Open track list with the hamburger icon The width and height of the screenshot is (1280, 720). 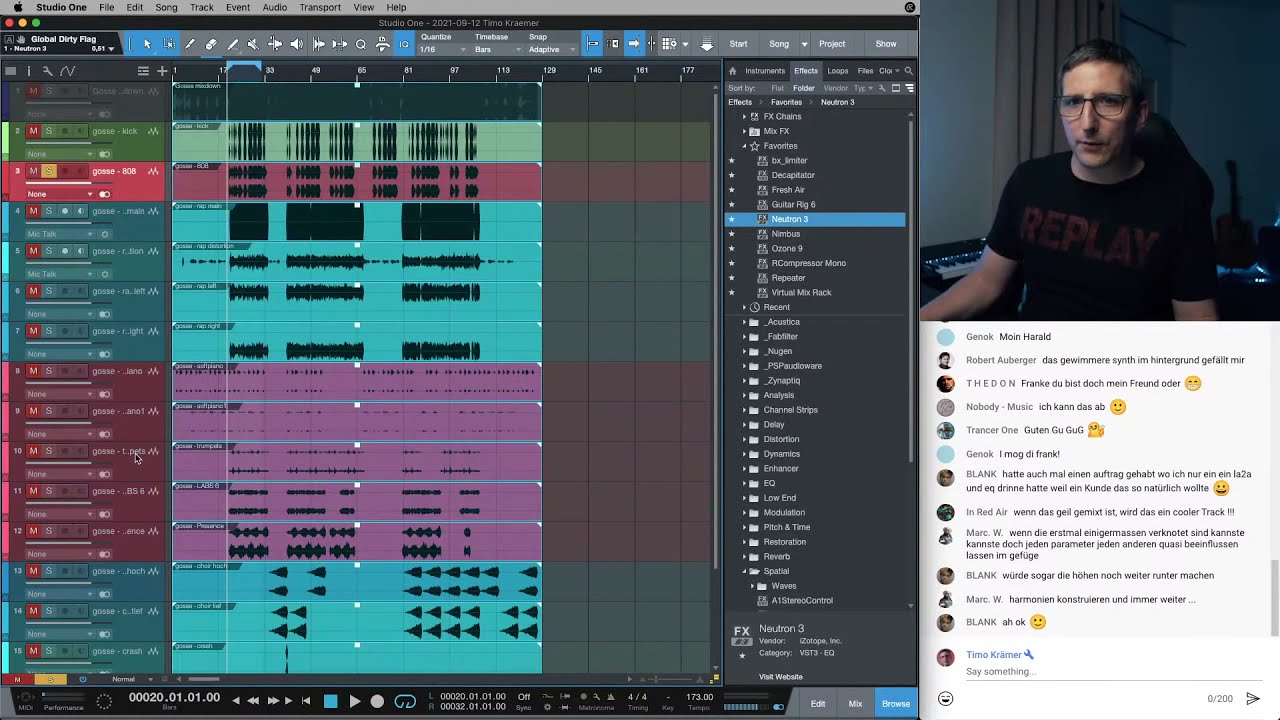[x=143, y=71]
